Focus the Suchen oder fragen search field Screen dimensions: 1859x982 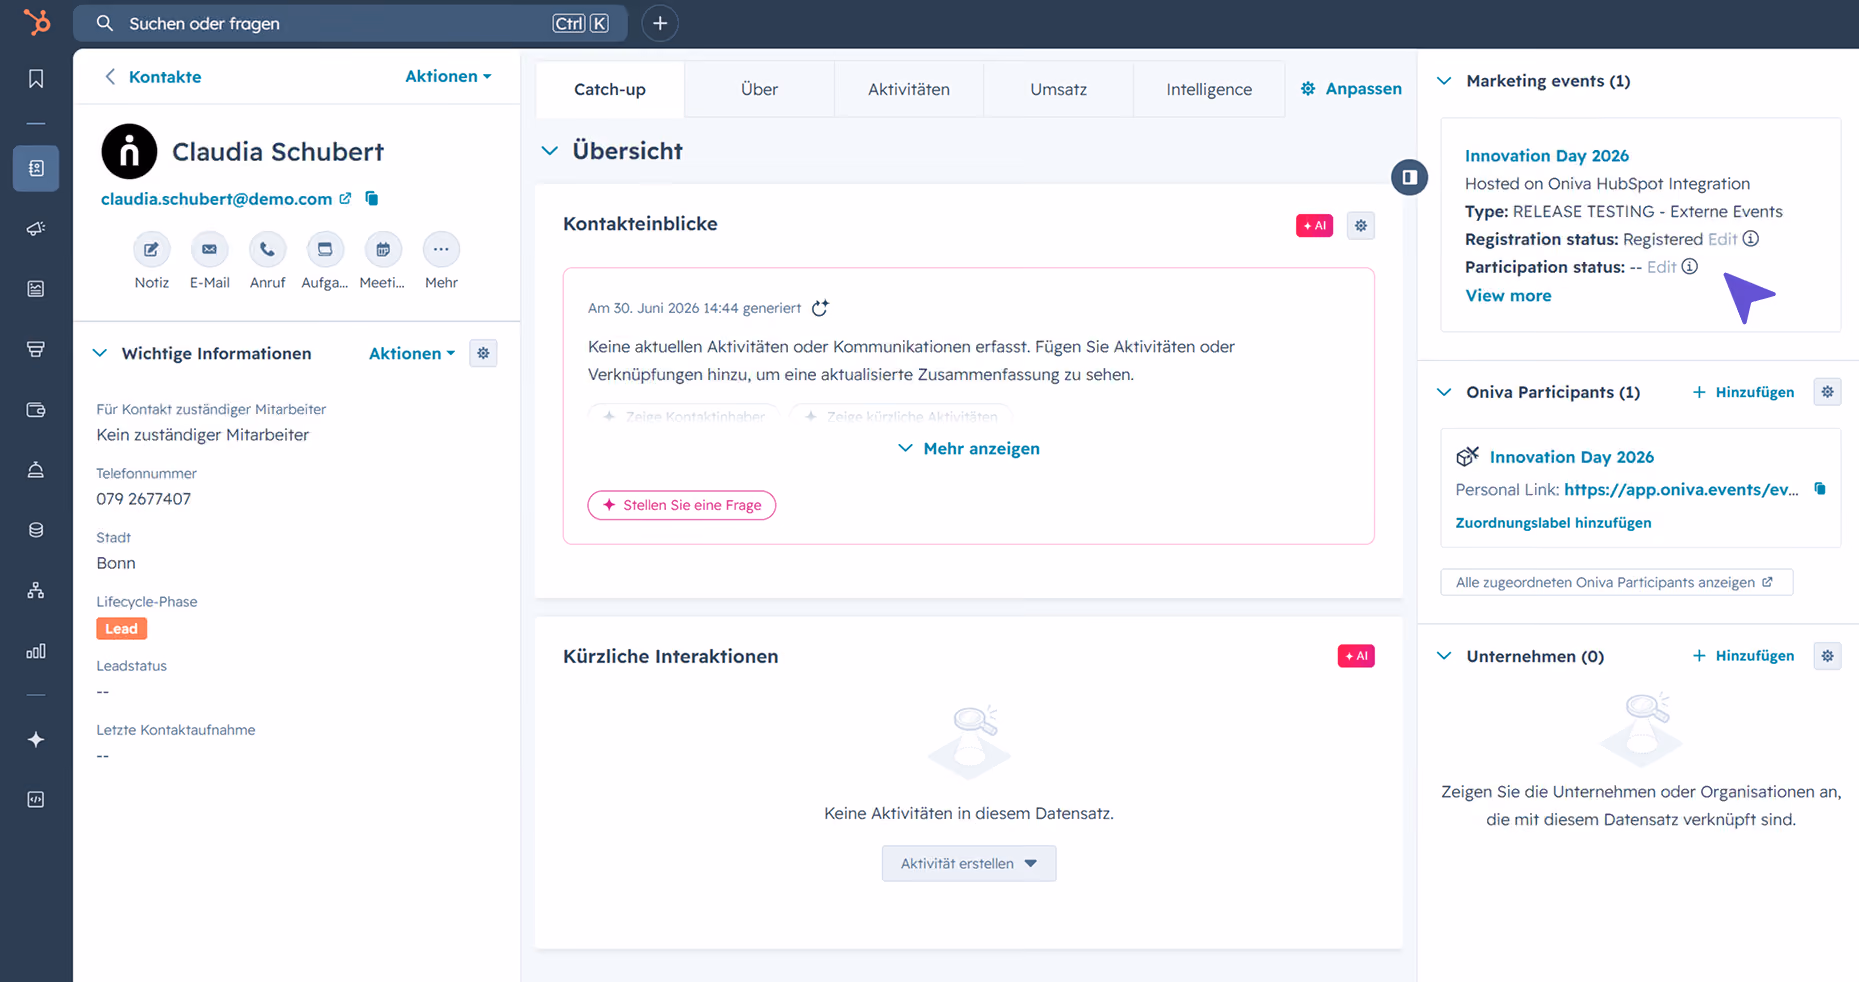(x=350, y=23)
